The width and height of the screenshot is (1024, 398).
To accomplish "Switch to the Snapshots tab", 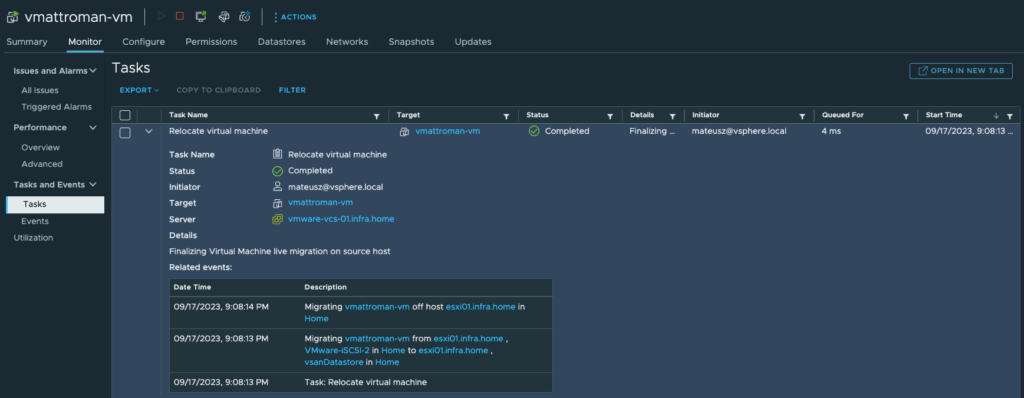I will pos(411,42).
